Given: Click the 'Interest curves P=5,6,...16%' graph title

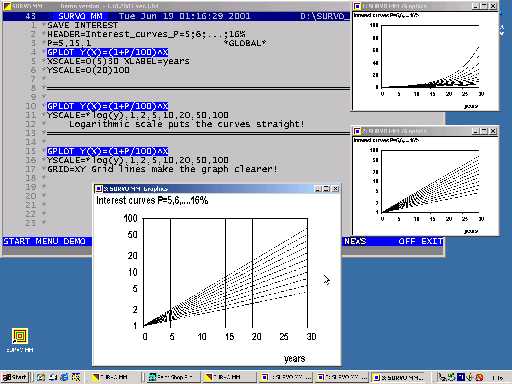Looking at the screenshot, I should (152, 200).
